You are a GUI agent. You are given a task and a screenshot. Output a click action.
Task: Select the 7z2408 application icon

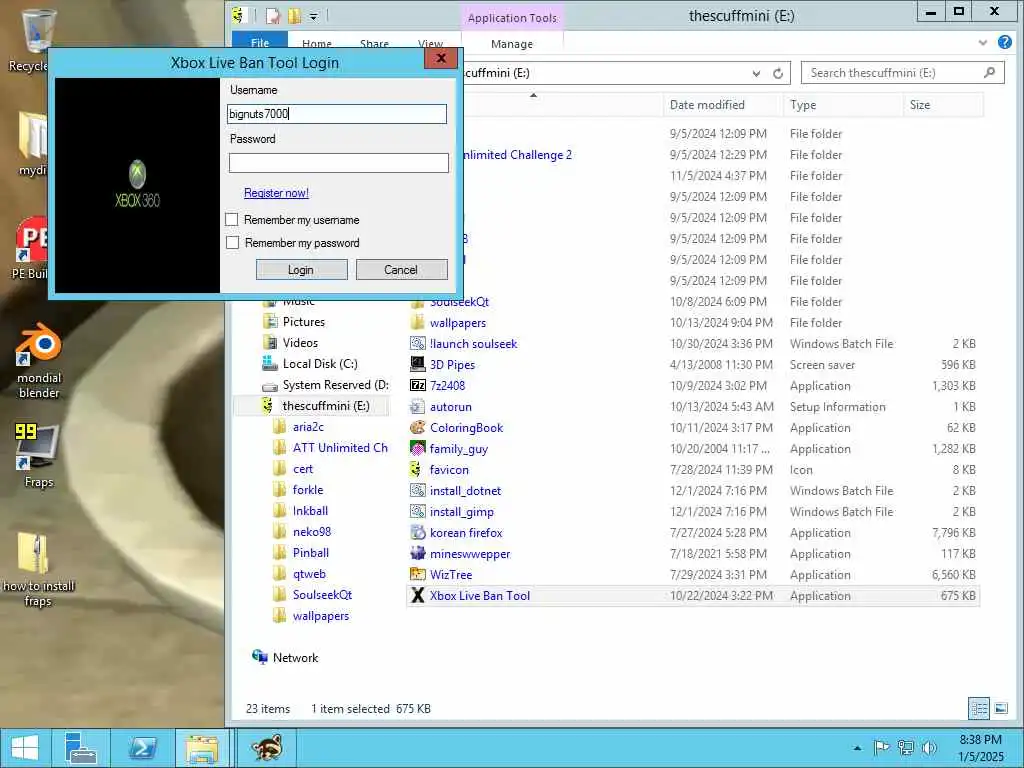coord(417,385)
